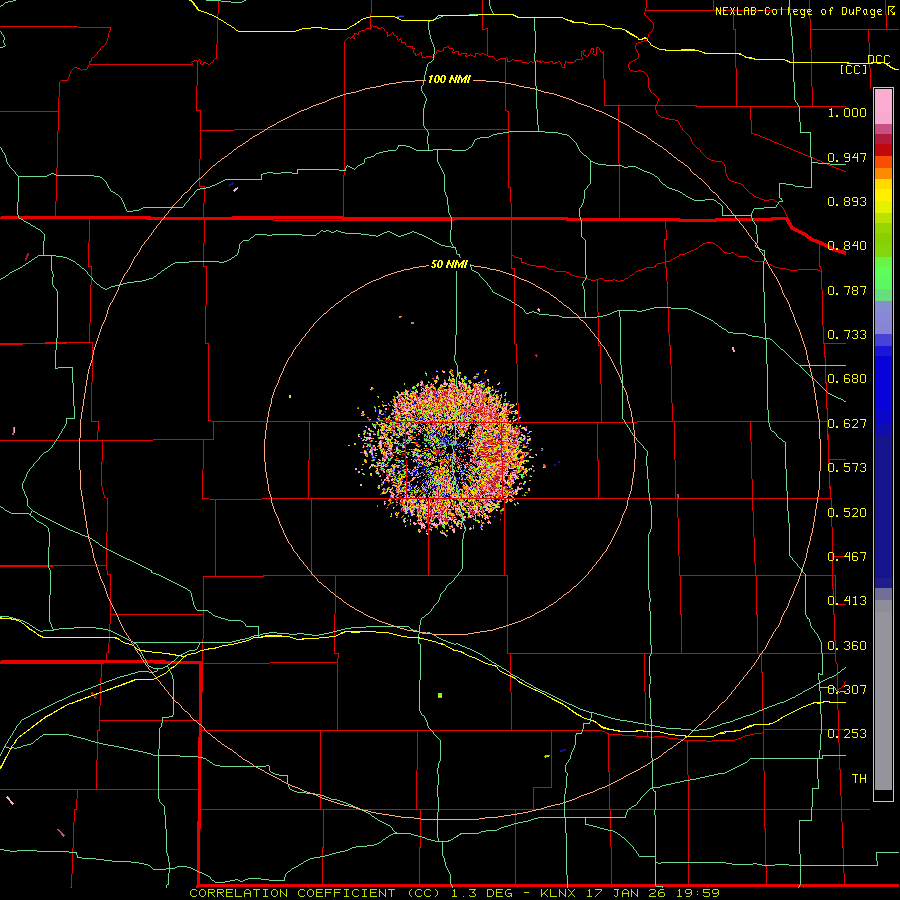Click the 0.520 legend value
The image size is (900, 900).
pyautogui.click(x=847, y=513)
